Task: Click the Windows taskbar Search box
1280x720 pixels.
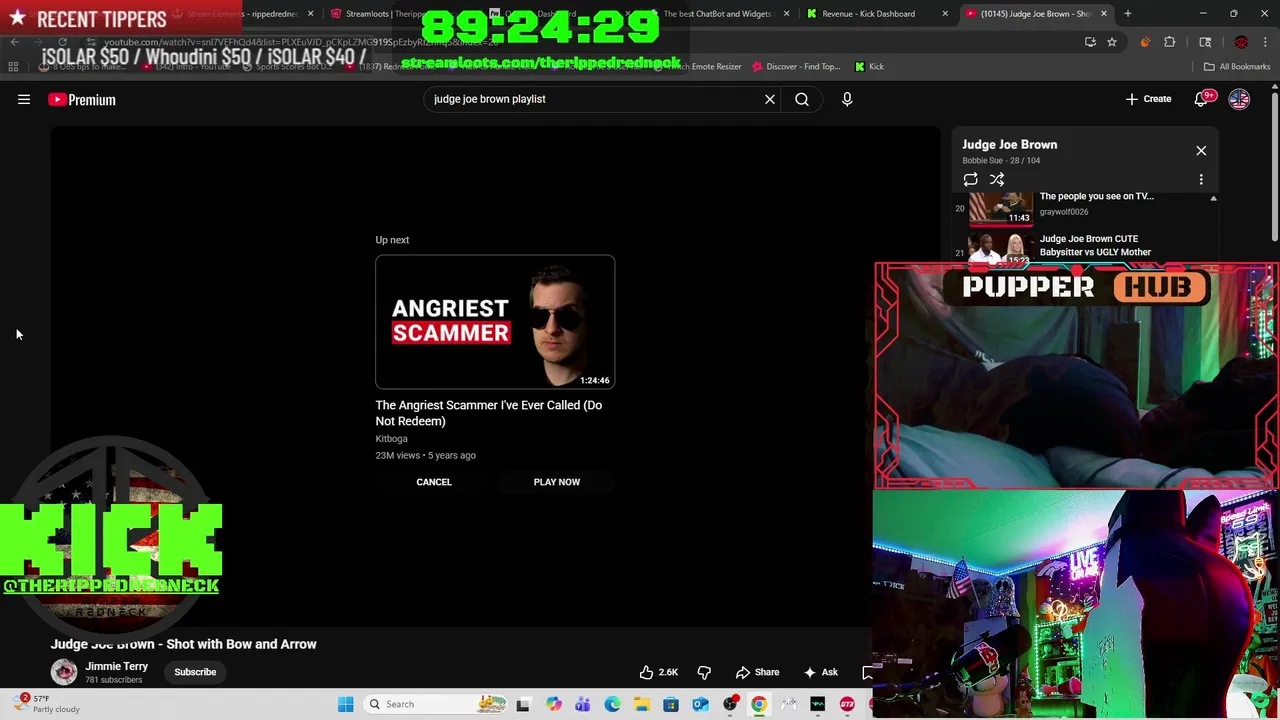Action: 437,704
